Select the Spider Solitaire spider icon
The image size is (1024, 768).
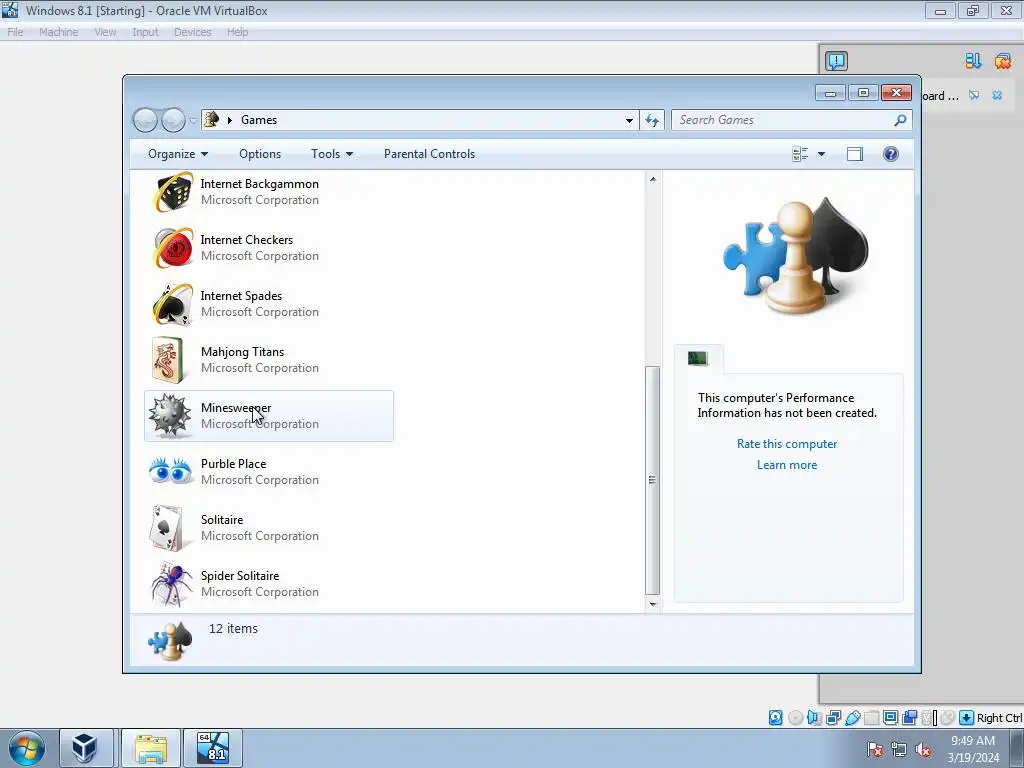171,584
